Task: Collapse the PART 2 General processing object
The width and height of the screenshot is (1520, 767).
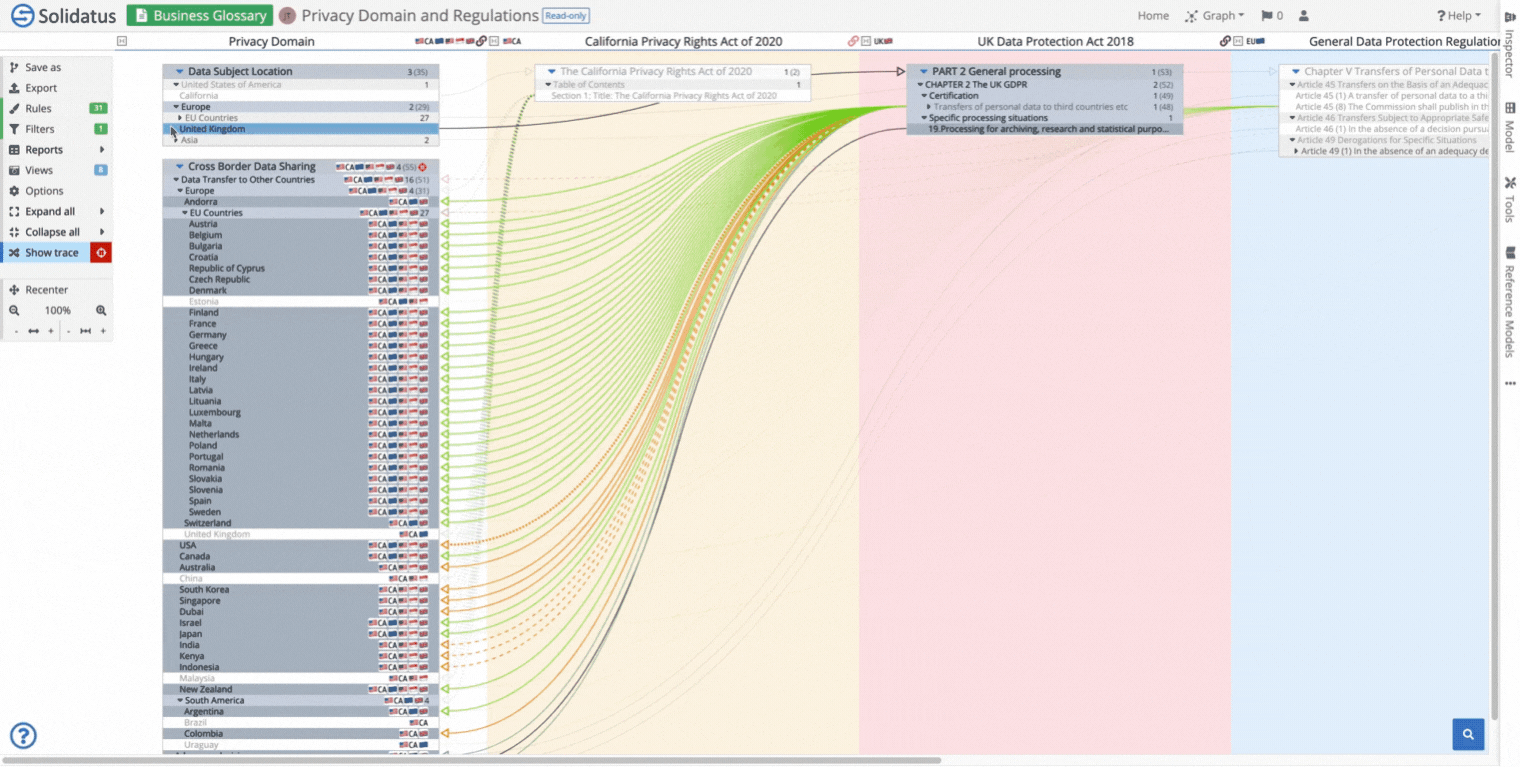Action: (924, 72)
